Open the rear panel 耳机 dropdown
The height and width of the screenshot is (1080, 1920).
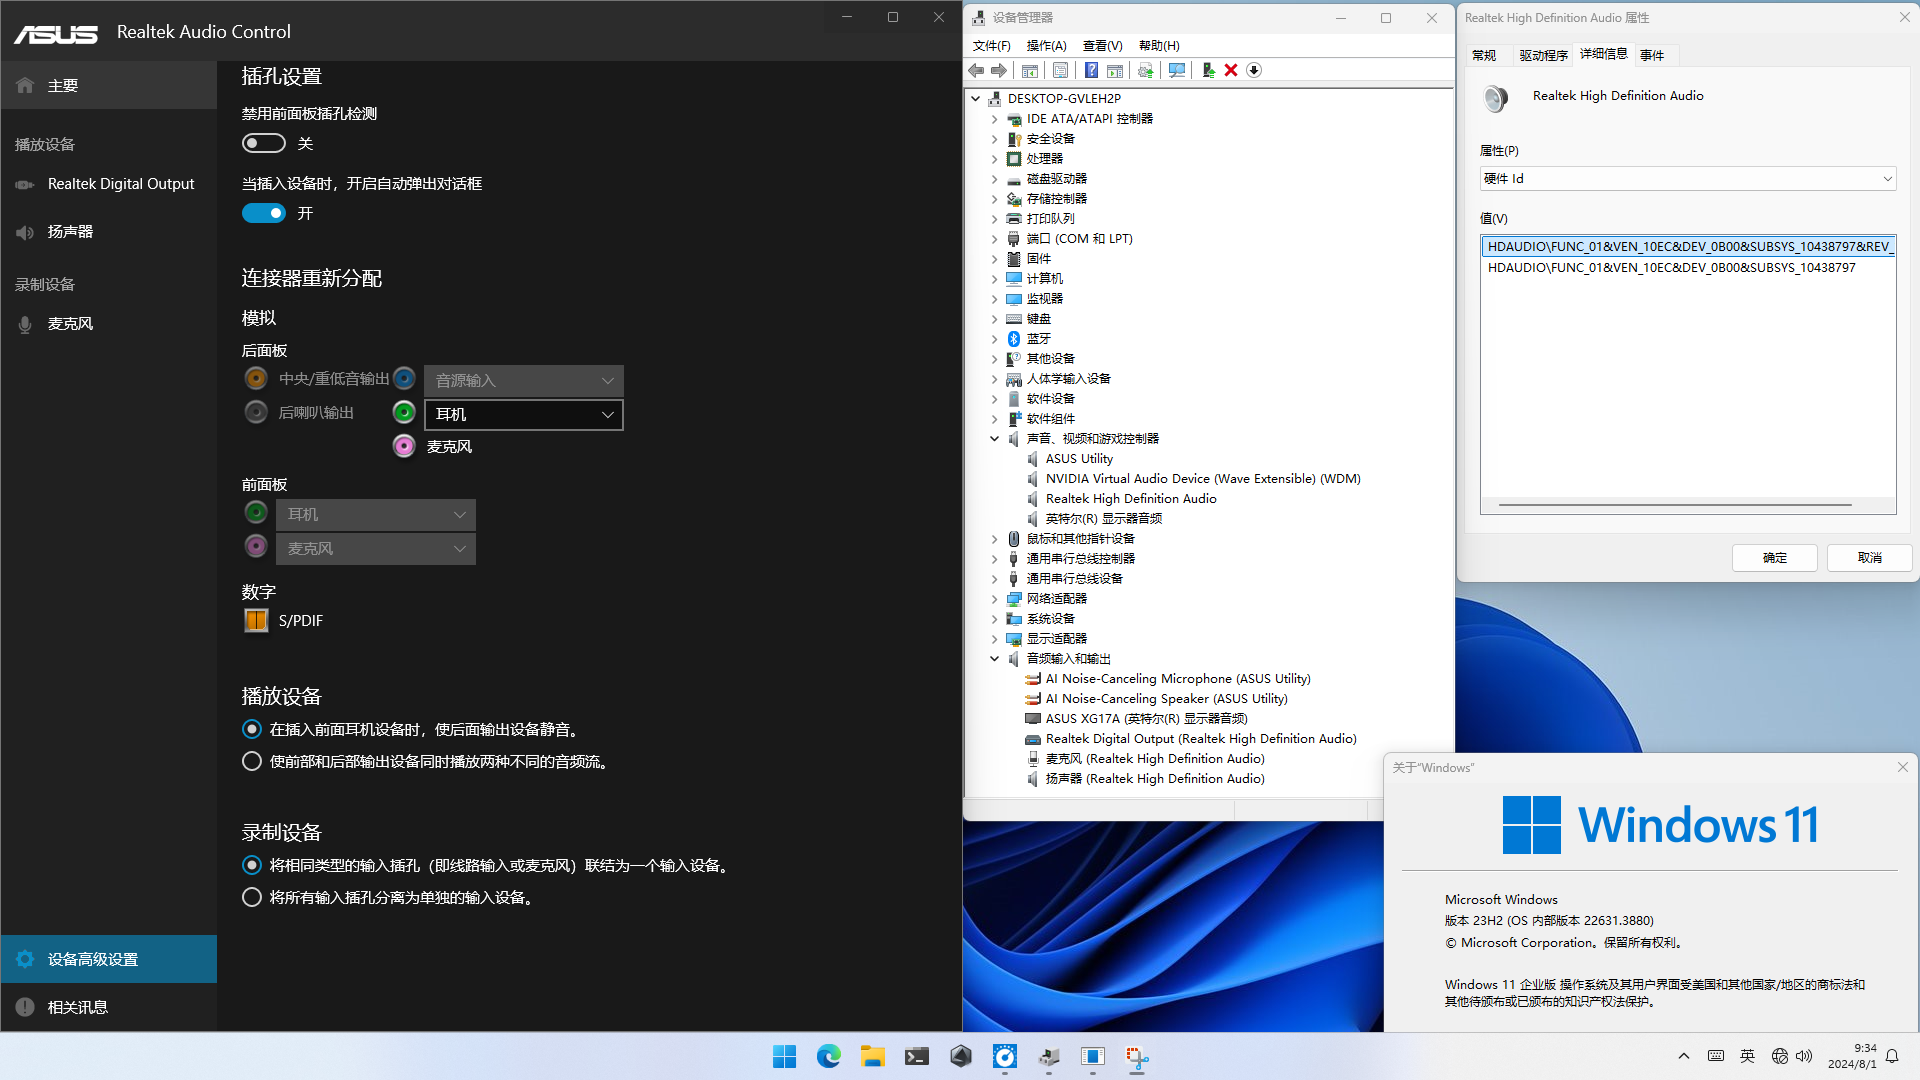tap(523, 414)
